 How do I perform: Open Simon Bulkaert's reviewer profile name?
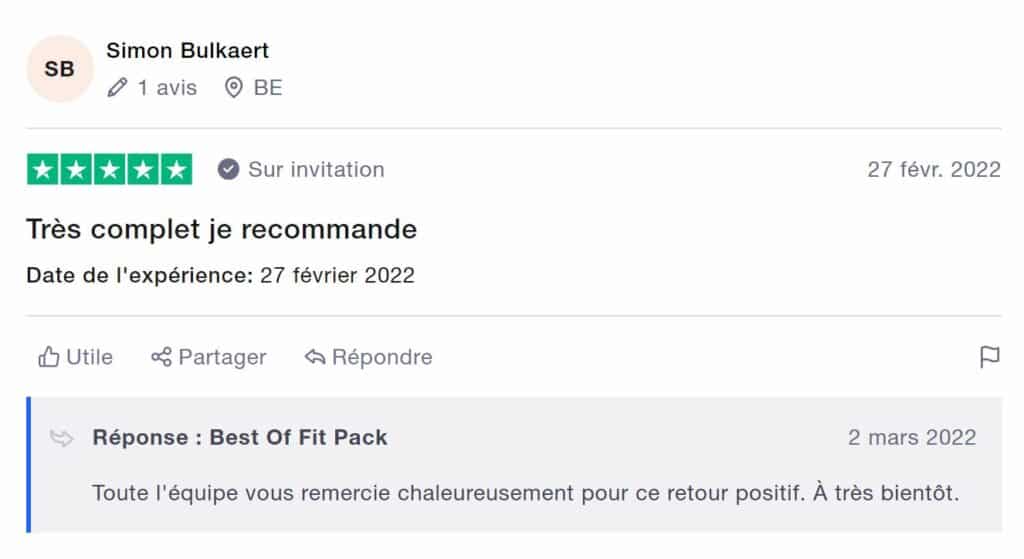[187, 50]
